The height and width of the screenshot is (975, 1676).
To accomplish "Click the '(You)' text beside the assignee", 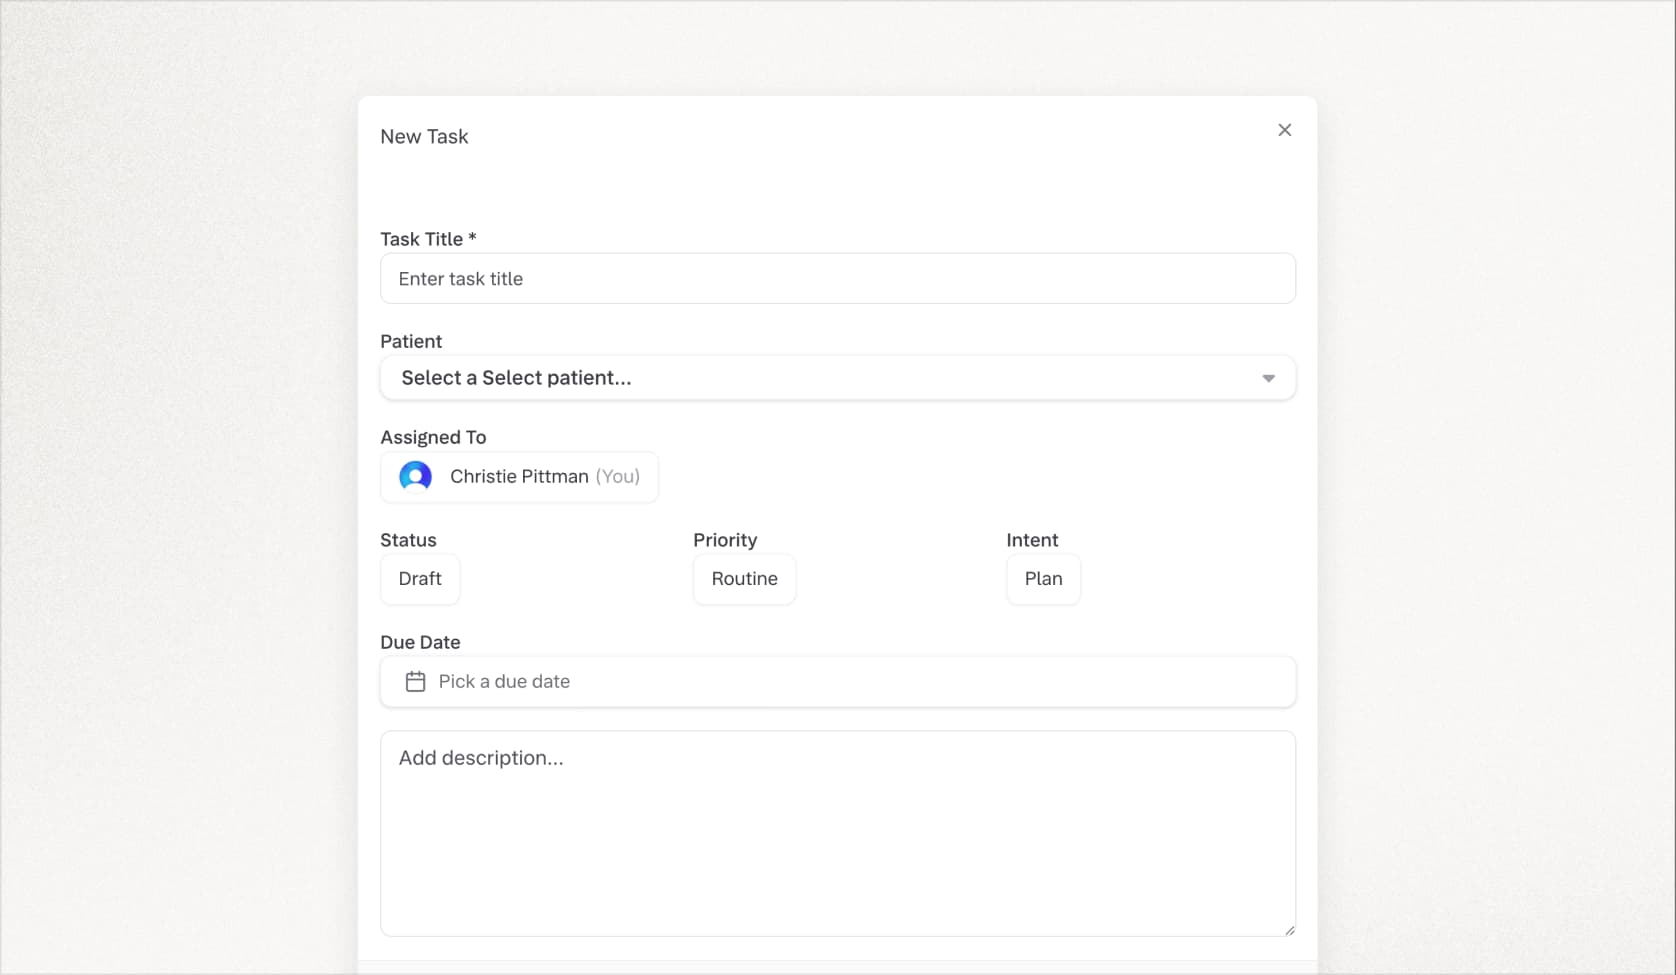I will point(617,477).
